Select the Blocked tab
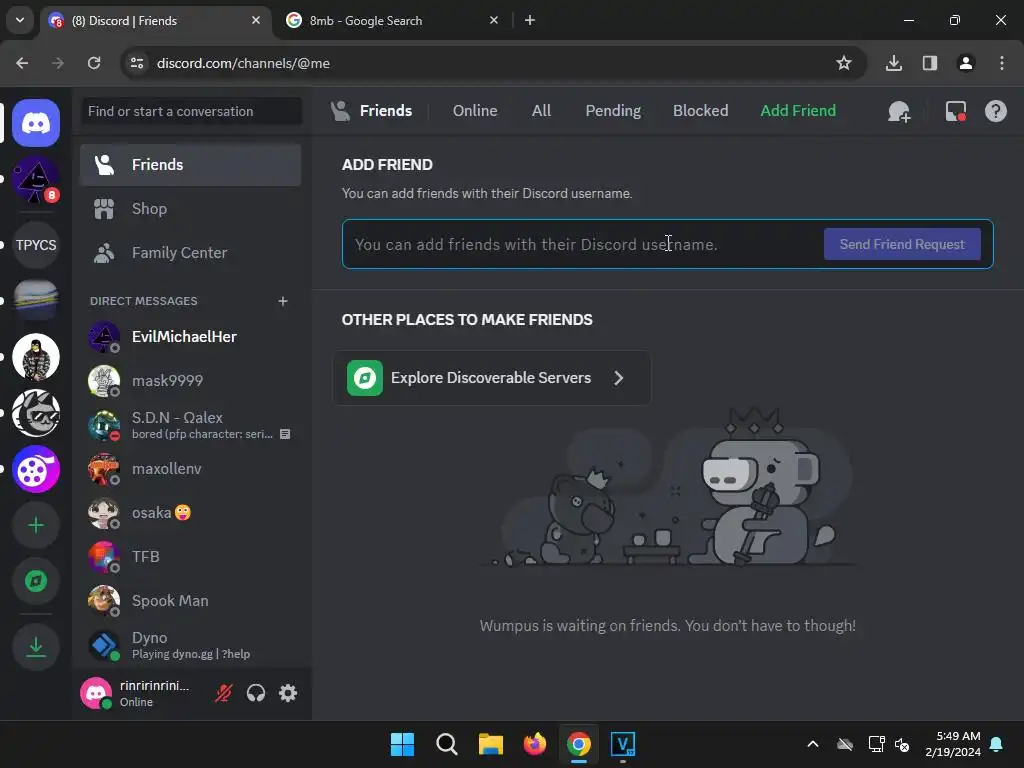 pyautogui.click(x=700, y=111)
